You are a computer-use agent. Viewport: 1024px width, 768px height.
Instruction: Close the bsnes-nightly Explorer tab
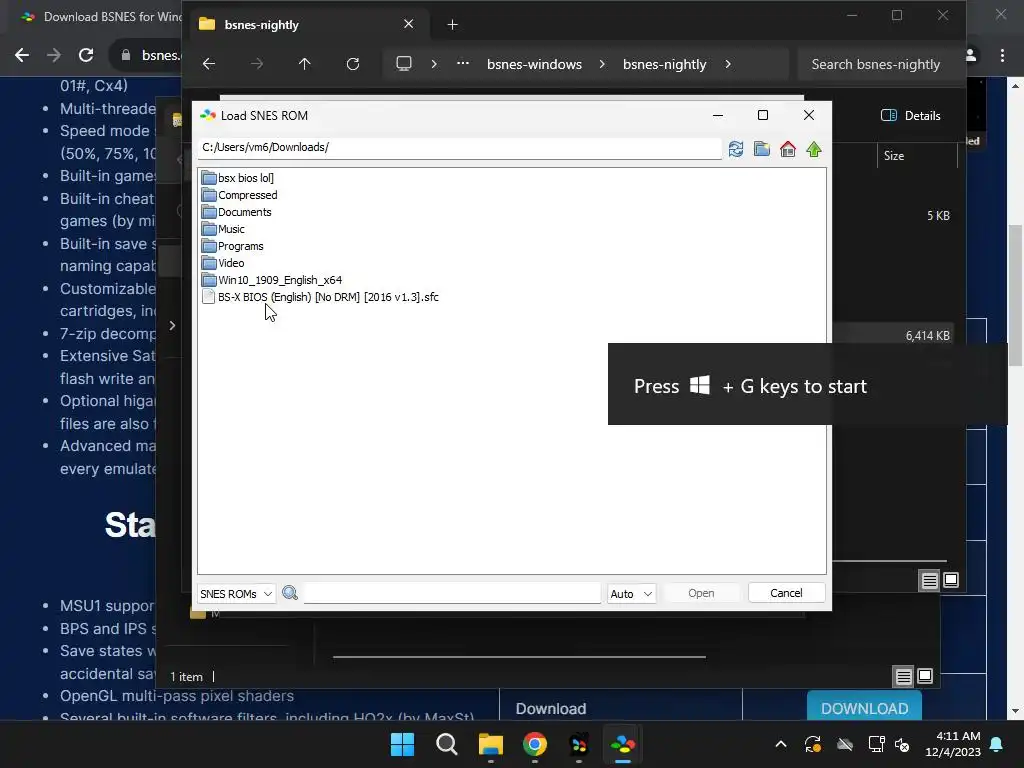coord(409,24)
